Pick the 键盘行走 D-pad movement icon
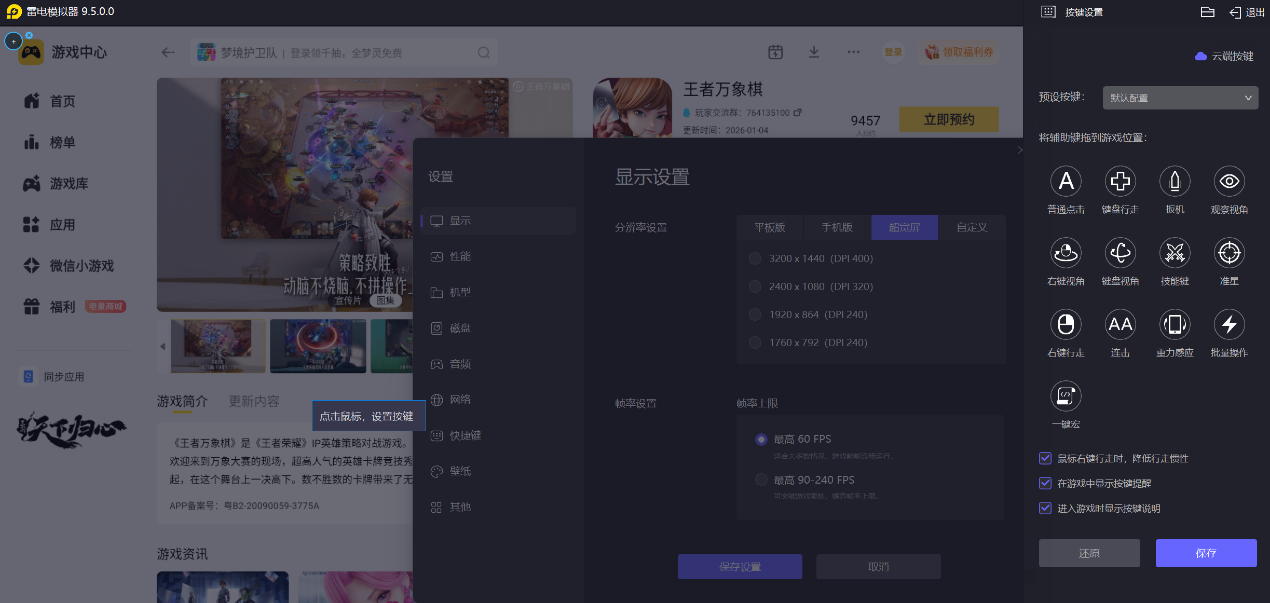Viewport: 1270px width, 603px height. [1120, 181]
